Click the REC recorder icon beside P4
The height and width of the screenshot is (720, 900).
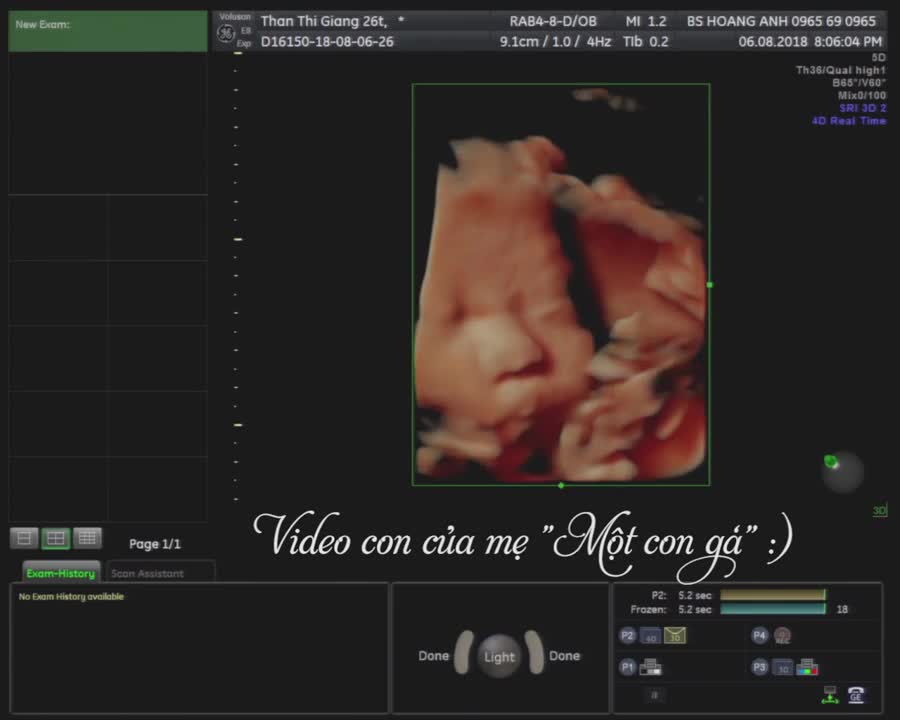click(782, 636)
